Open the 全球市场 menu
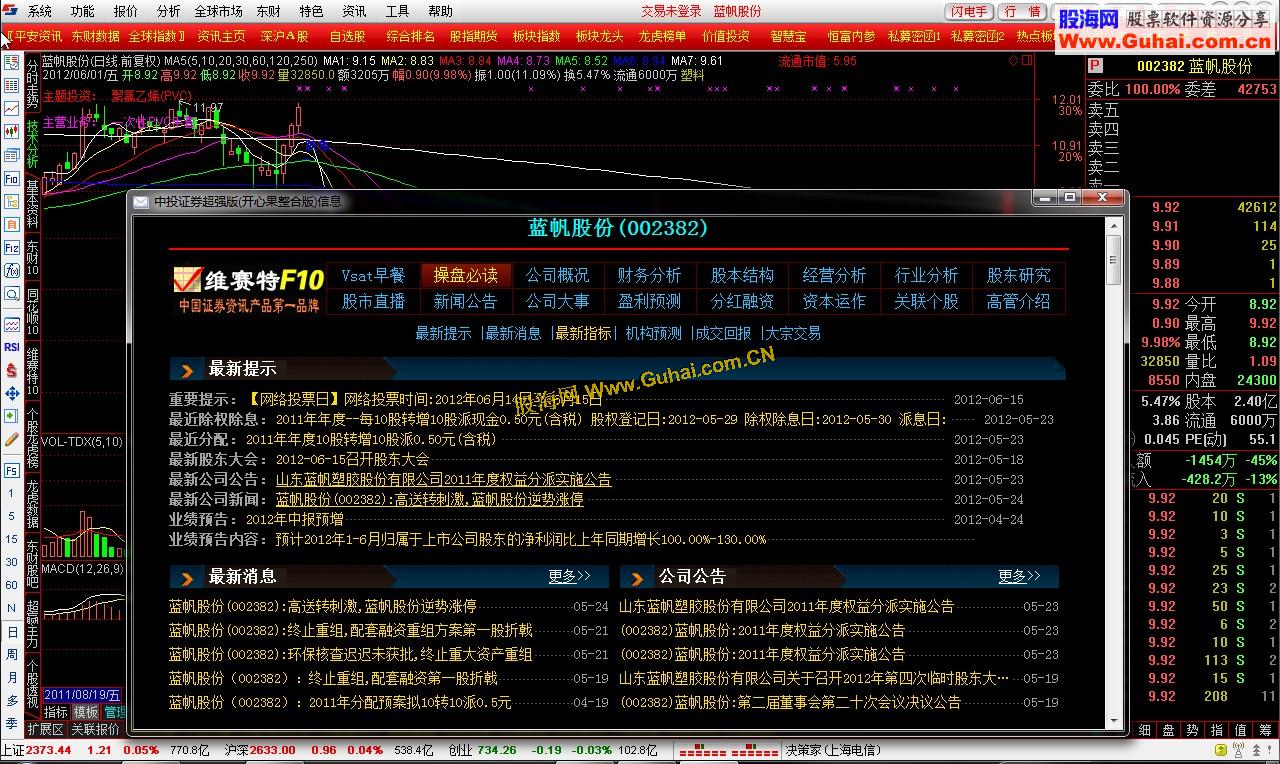 coord(218,11)
